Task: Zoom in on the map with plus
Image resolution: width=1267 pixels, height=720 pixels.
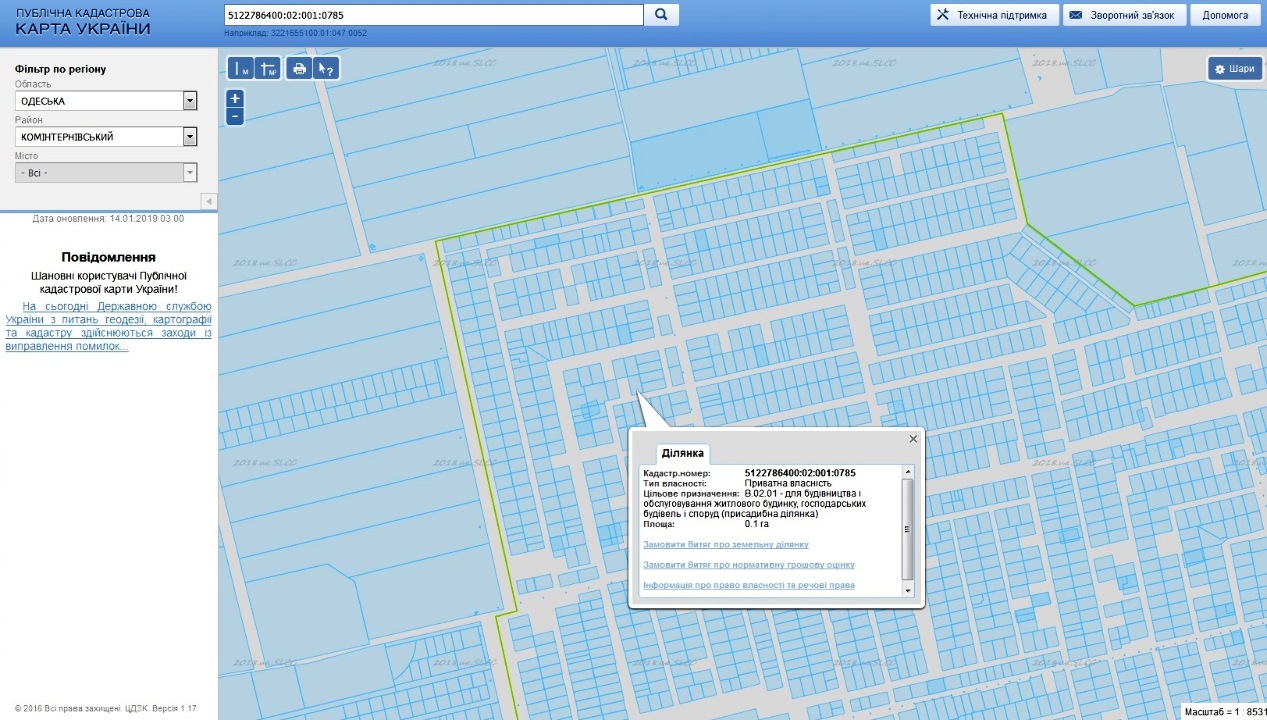Action: coord(235,98)
